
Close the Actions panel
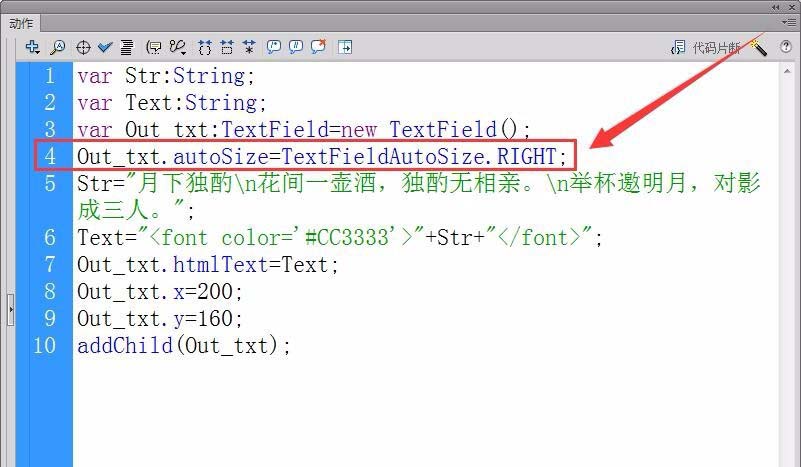tap(792, 7)
